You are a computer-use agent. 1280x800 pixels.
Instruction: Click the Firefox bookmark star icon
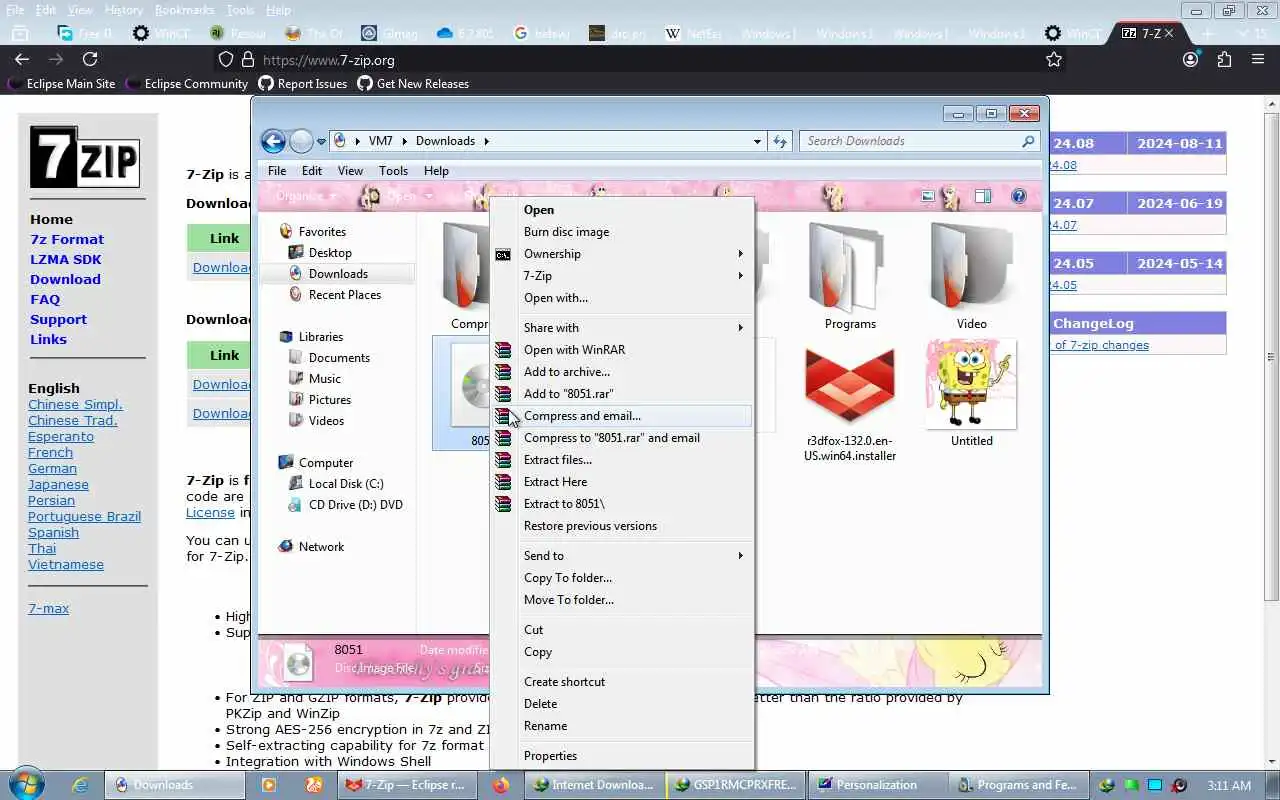click(1053, 60)
